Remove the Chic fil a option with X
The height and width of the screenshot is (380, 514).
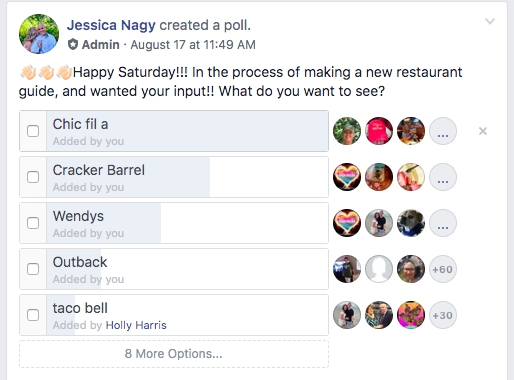pos(483,131)
